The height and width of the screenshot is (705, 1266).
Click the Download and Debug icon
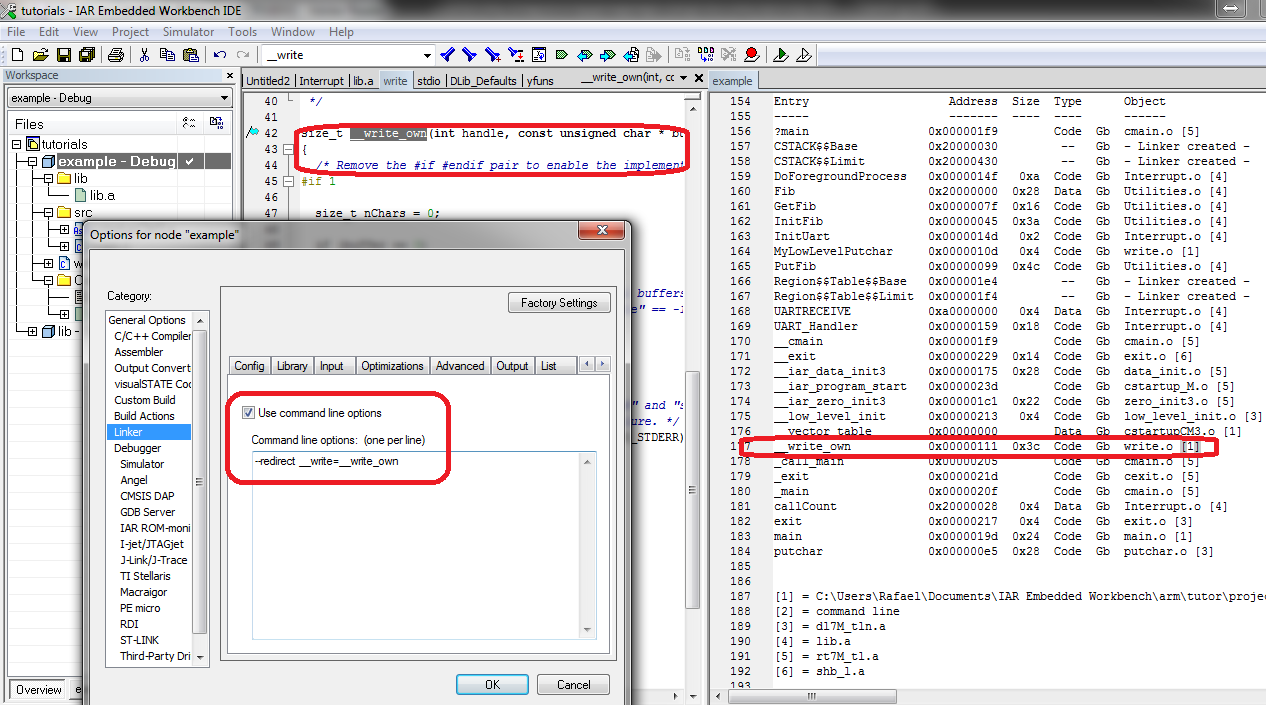[x=781, y=55]
